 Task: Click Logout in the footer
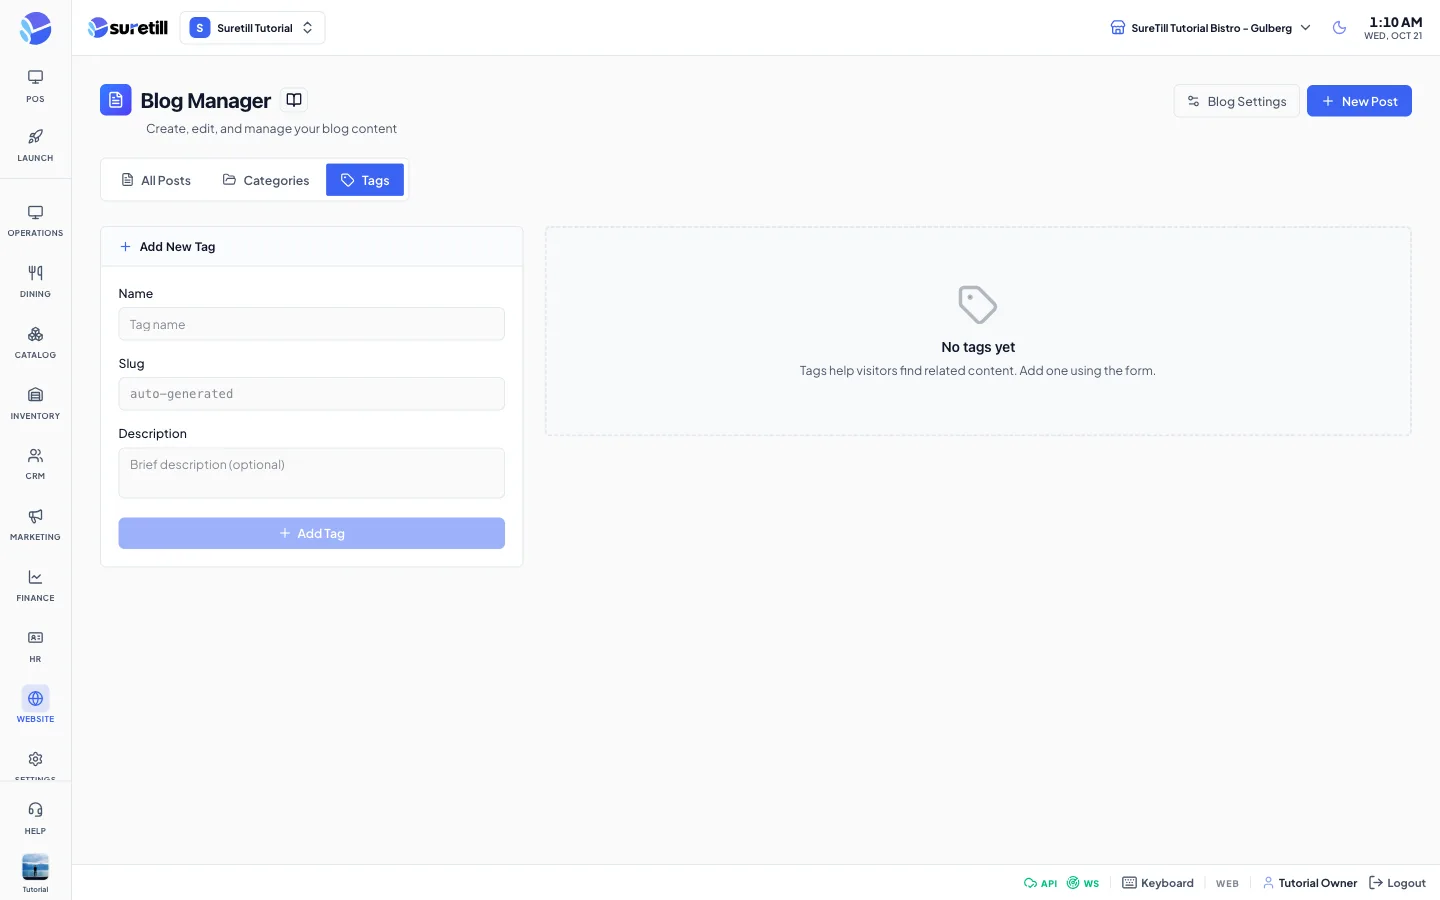coord(1397,883)
